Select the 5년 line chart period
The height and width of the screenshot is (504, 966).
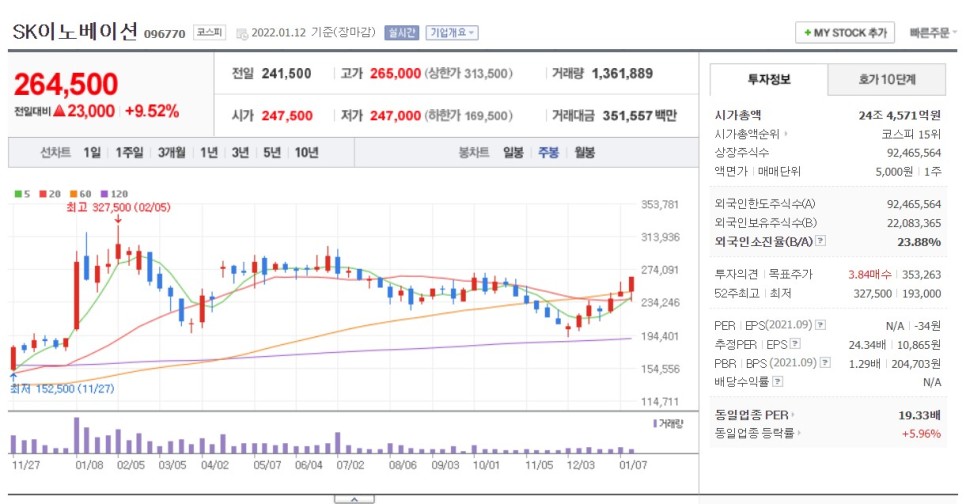click(272, 152)
